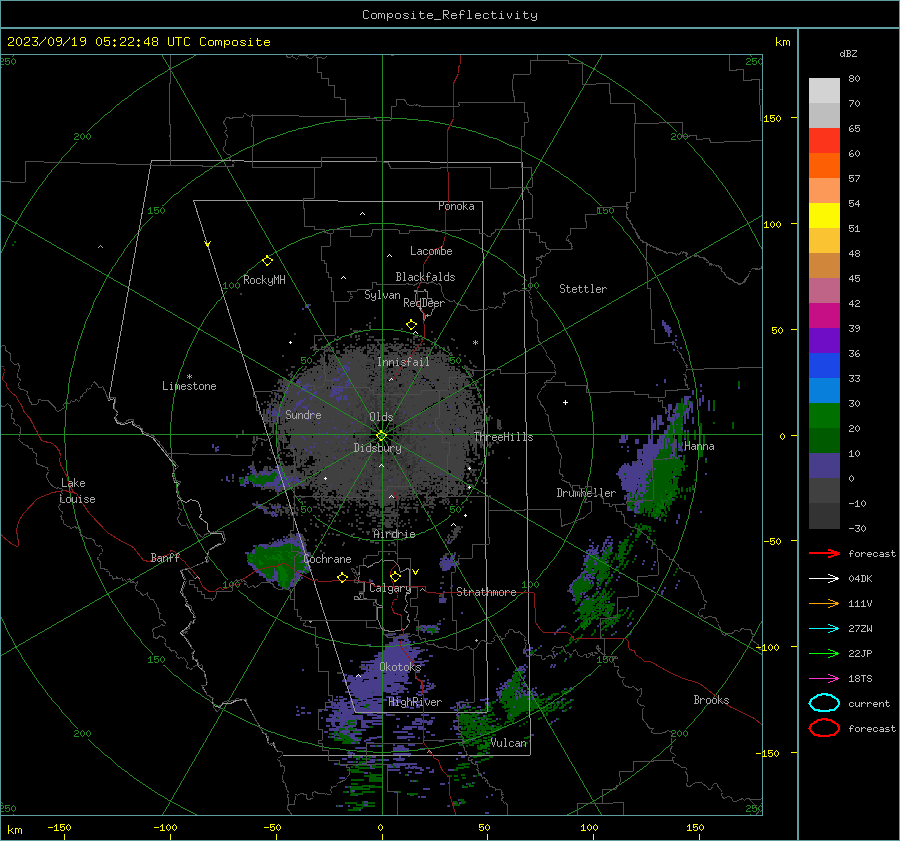
Task: Pick the red 60–65 dBZ color swatch
Action: [x=824, y=141]
